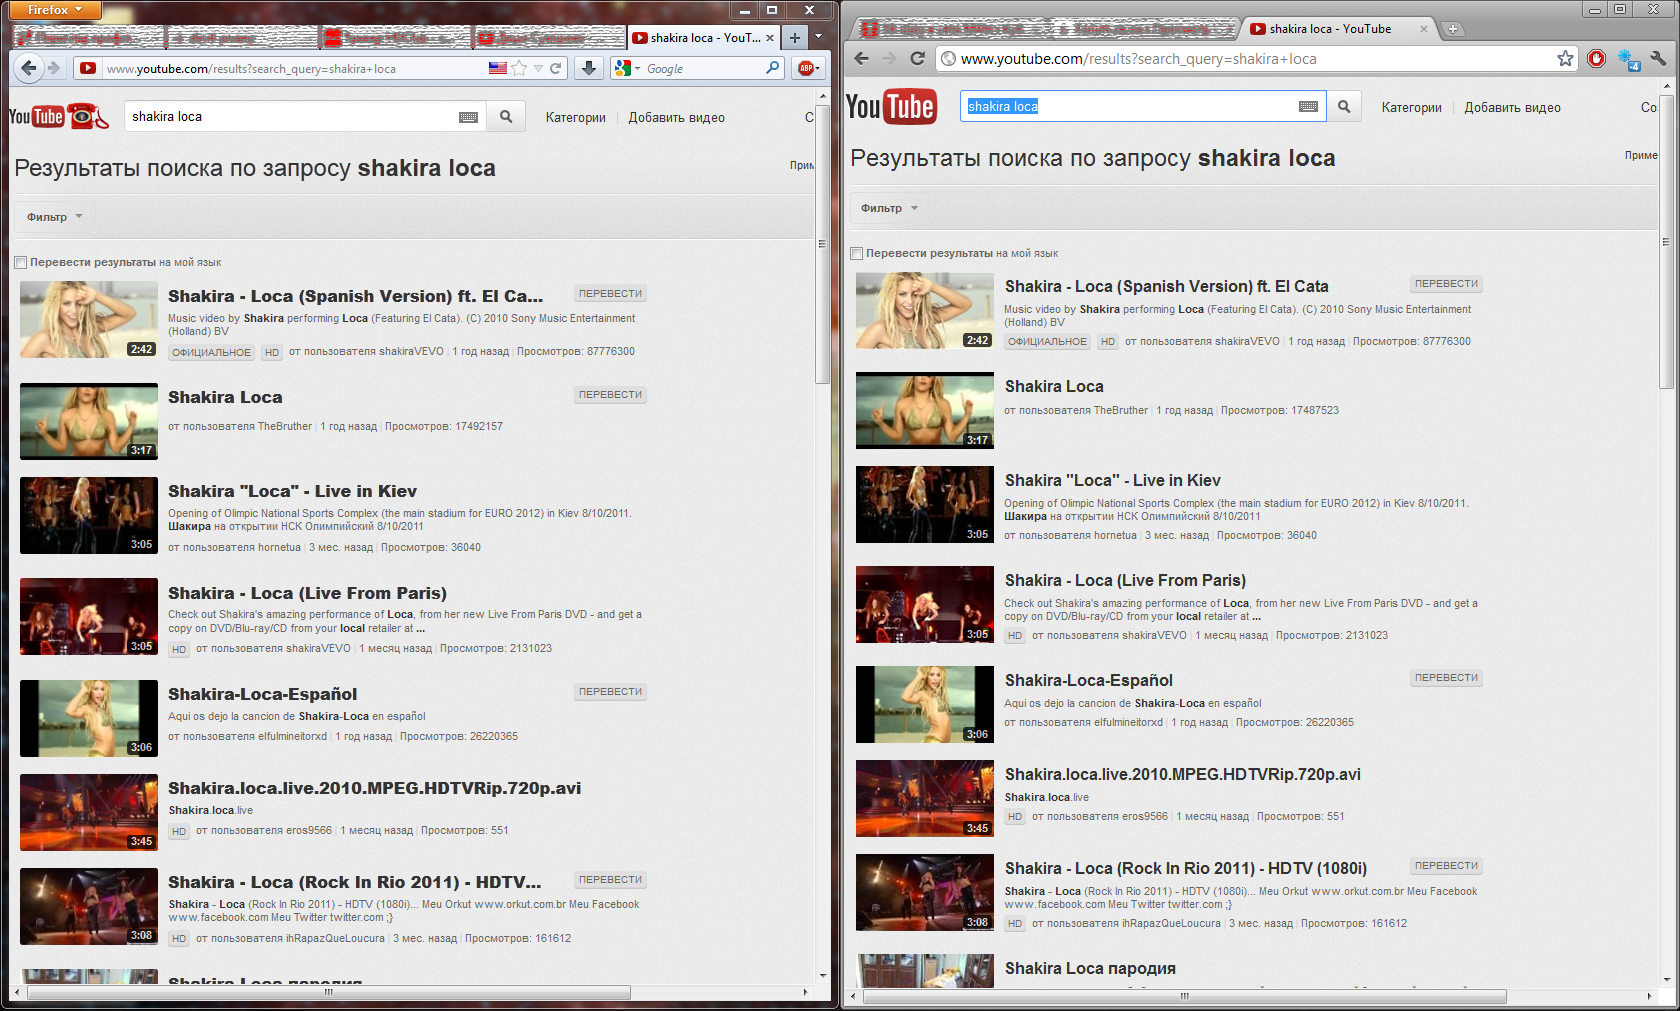Open 'Shakira - Loca (Live From Paris)' title in Chrome
The height and width of the screenshot is (1011, 1680).
point(1125,580)
